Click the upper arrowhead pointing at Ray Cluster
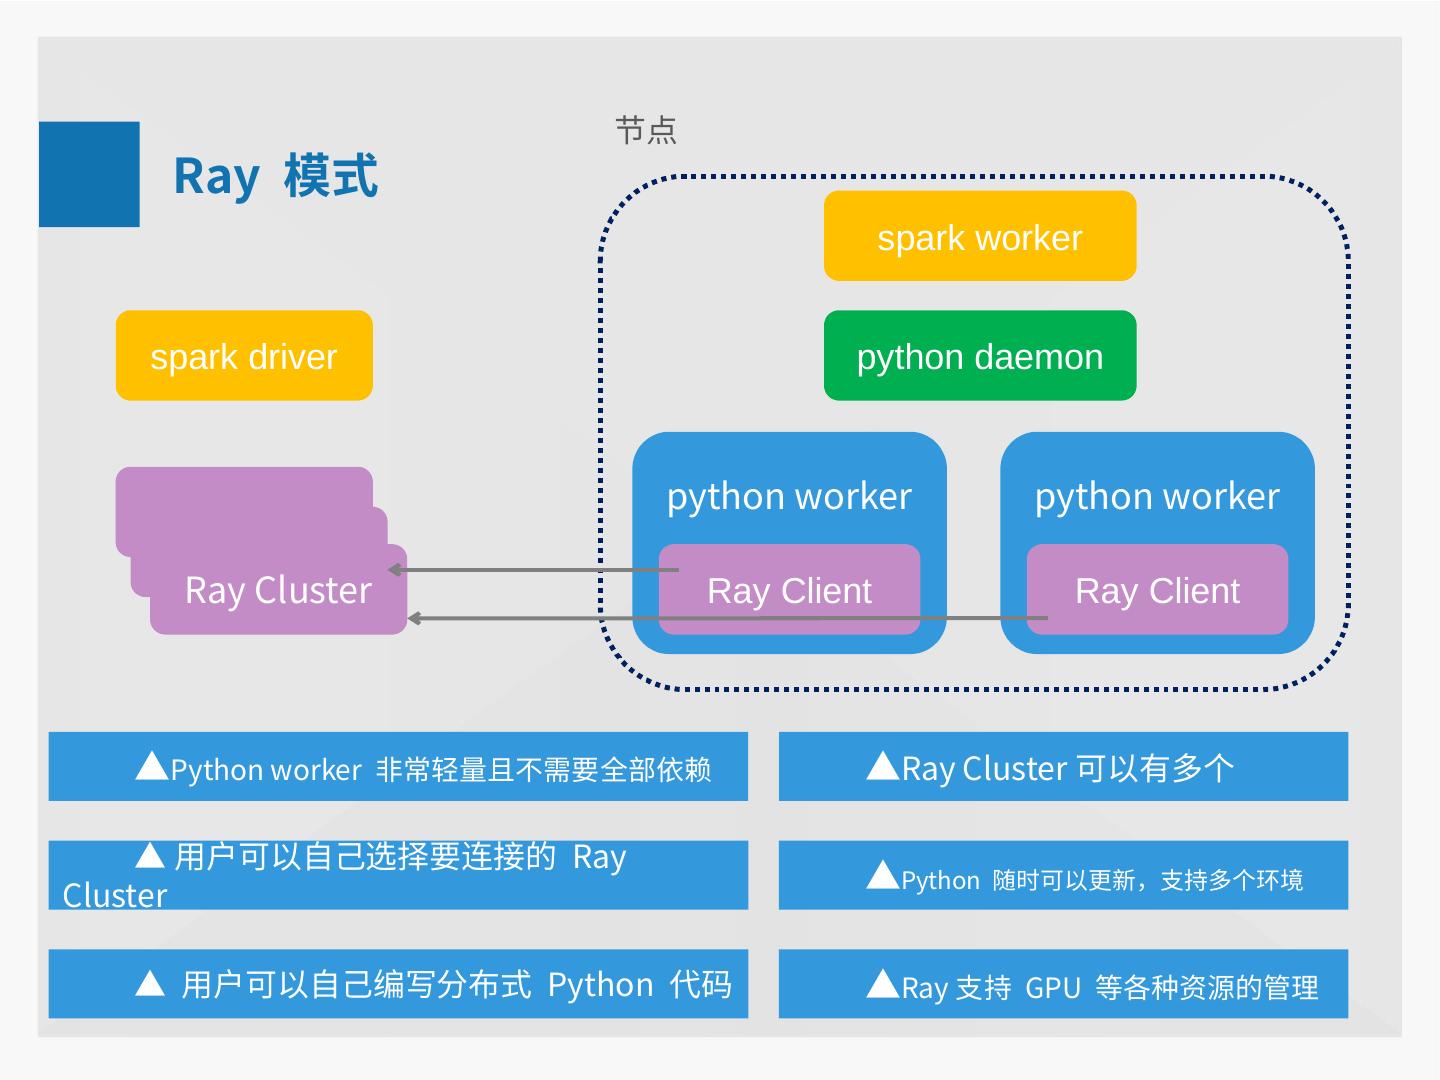 [396, 570]
